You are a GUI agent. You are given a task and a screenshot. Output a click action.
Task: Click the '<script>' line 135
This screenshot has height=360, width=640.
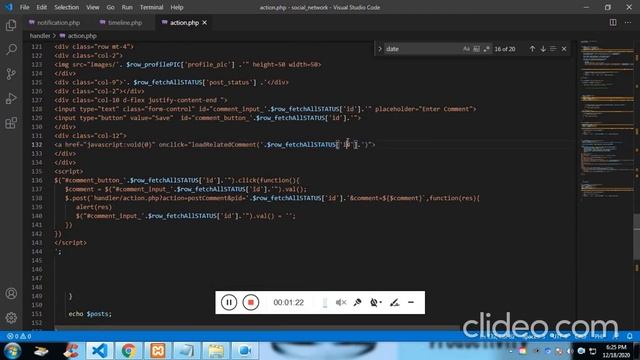[69, 171]
